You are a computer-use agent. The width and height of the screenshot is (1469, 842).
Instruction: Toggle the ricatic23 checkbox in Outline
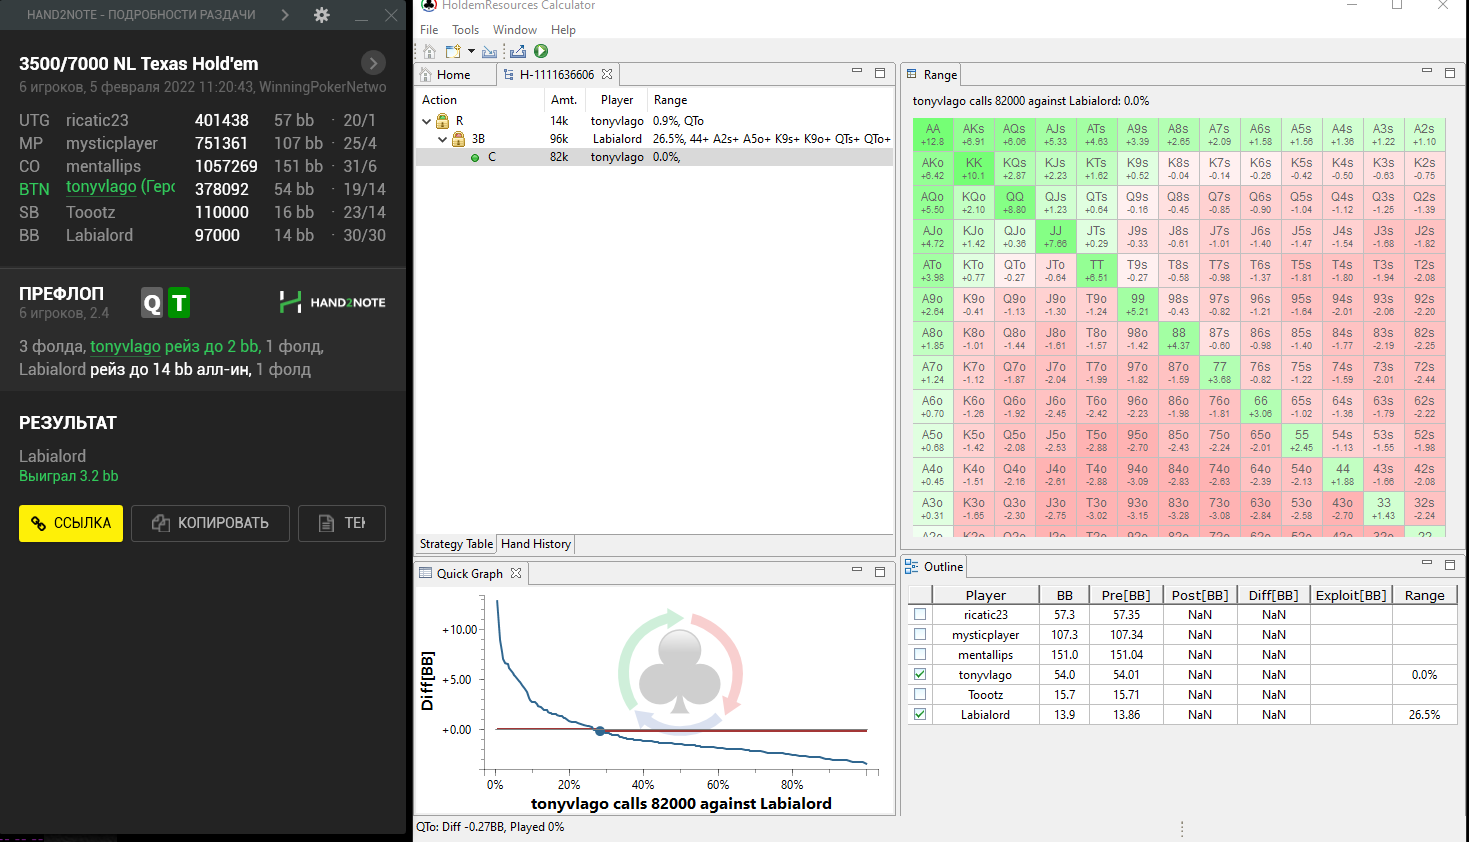point(920,614)
